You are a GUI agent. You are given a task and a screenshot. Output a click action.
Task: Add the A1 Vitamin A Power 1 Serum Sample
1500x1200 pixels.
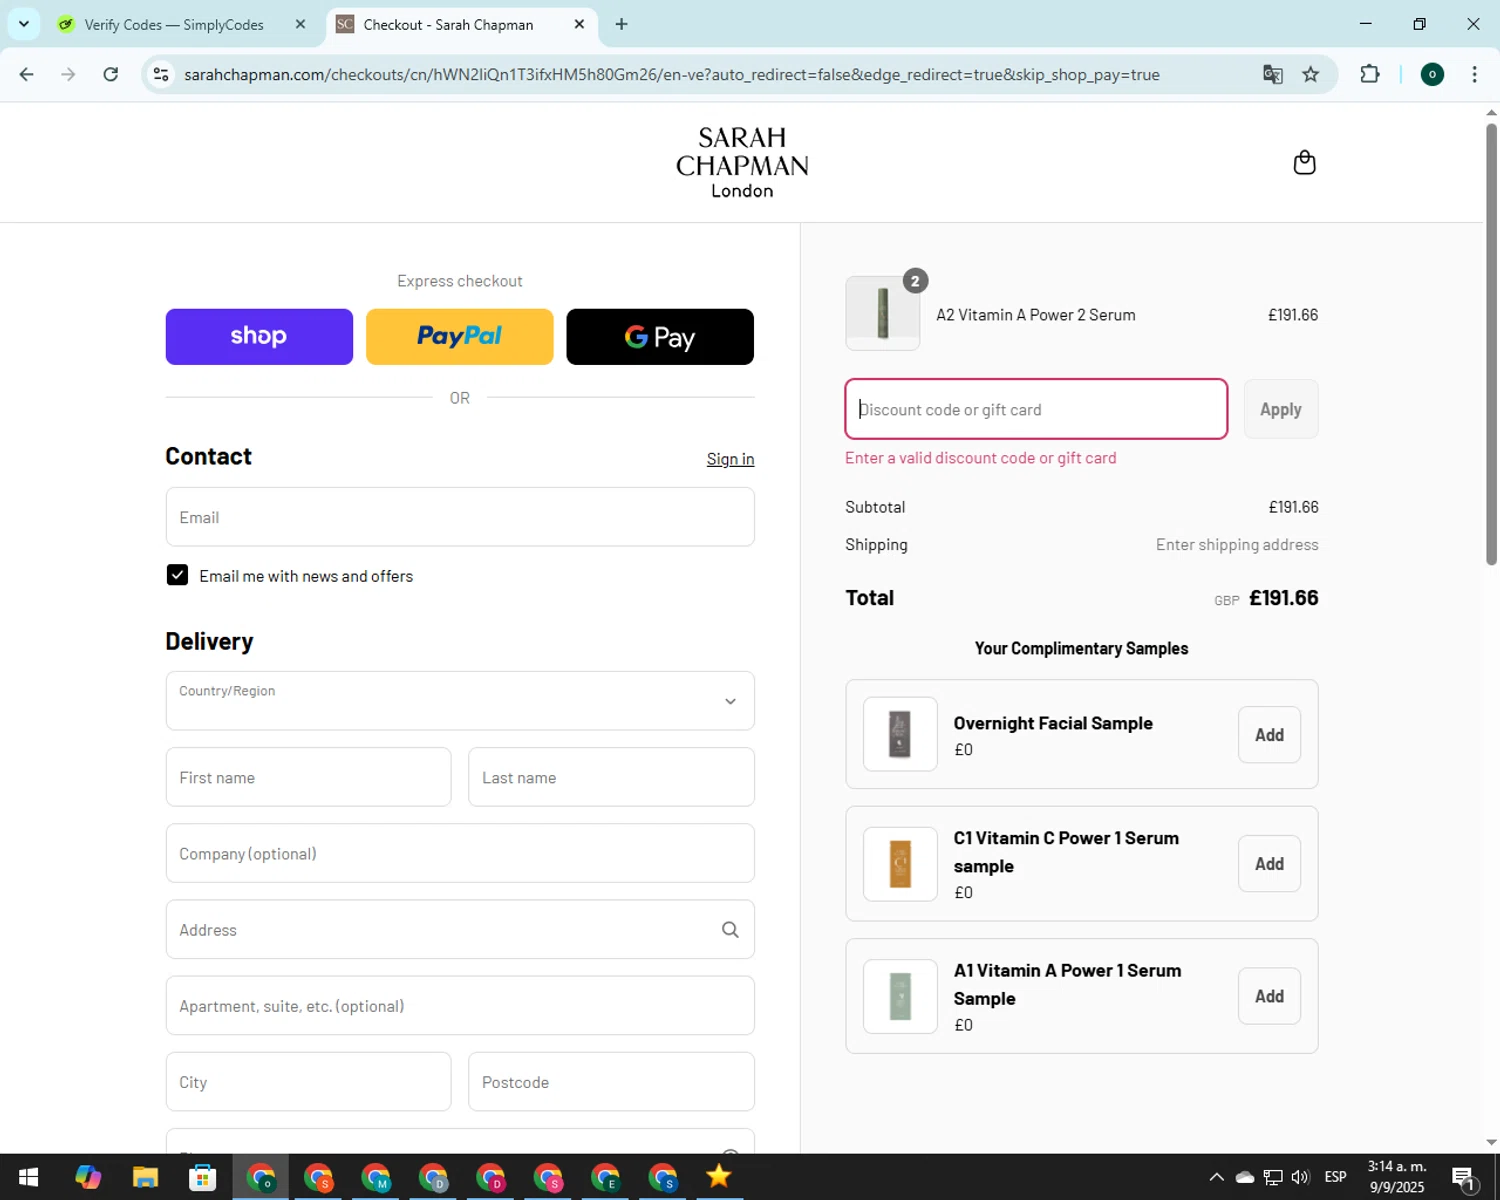click(x=1269, y=996)
